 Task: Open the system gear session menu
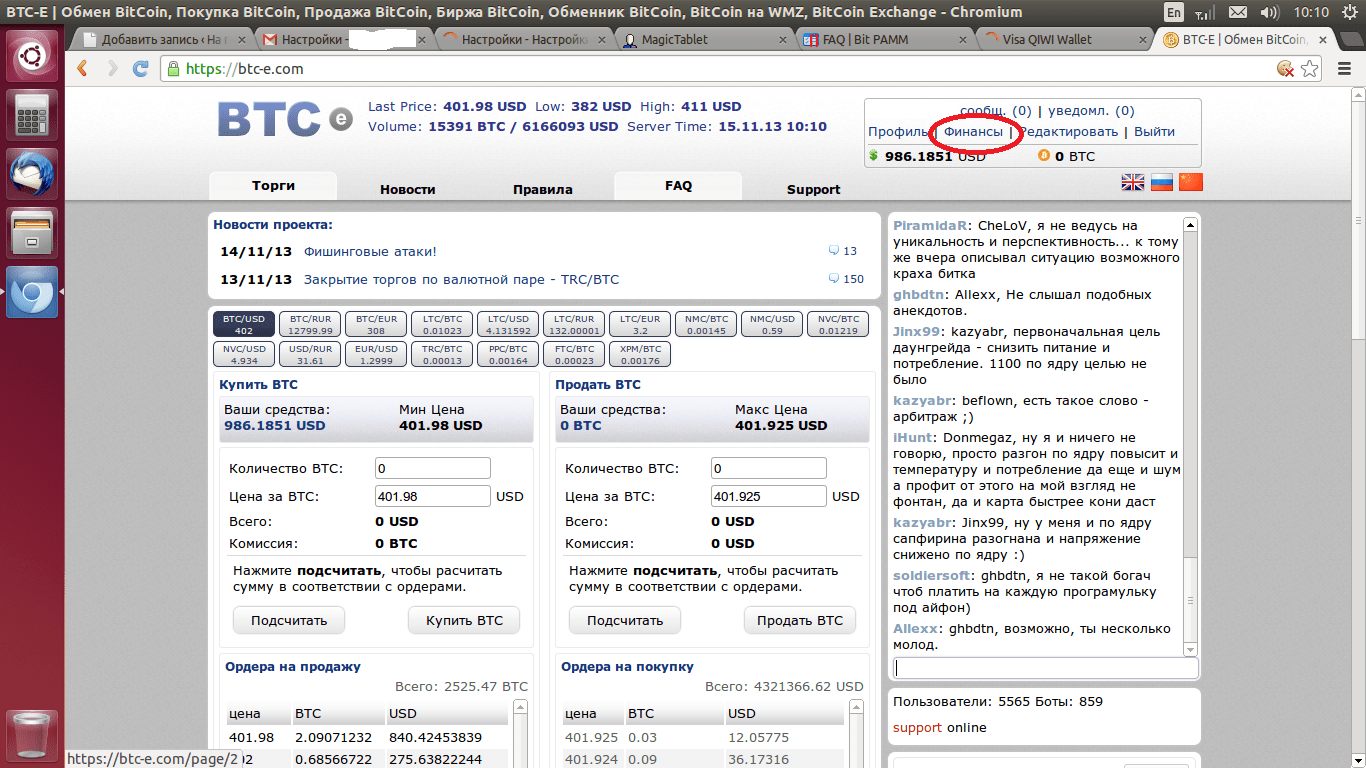click(1349, 12)
